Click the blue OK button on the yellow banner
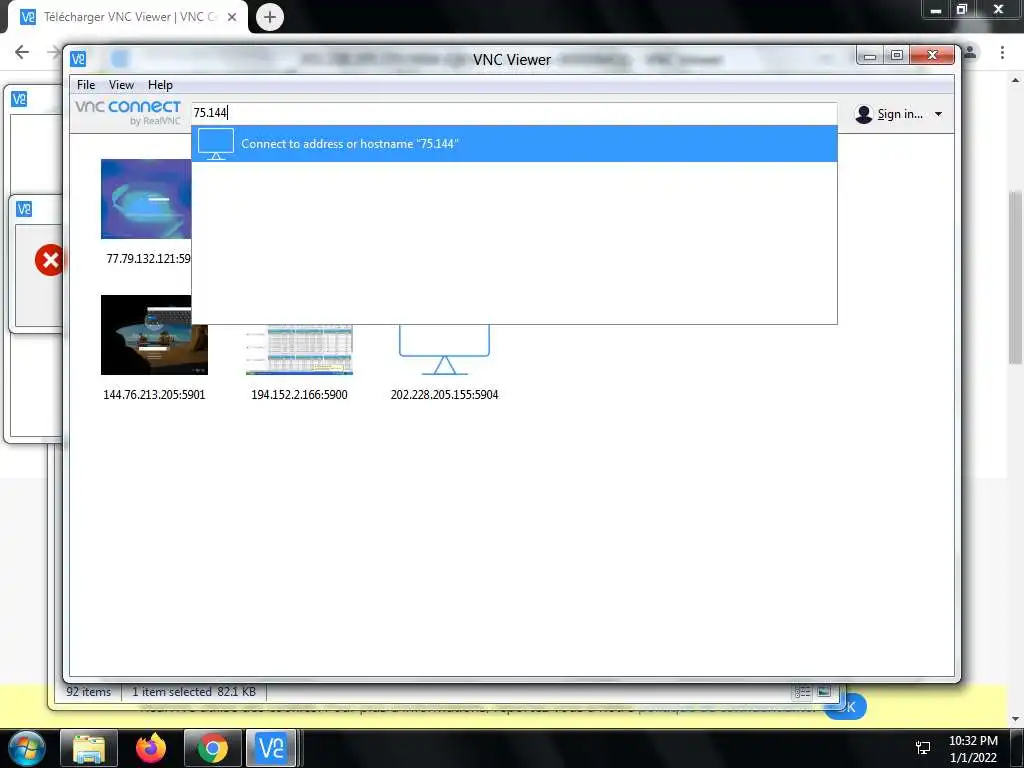The height and width of the screenshot is (768, 1024). (849, 707)
